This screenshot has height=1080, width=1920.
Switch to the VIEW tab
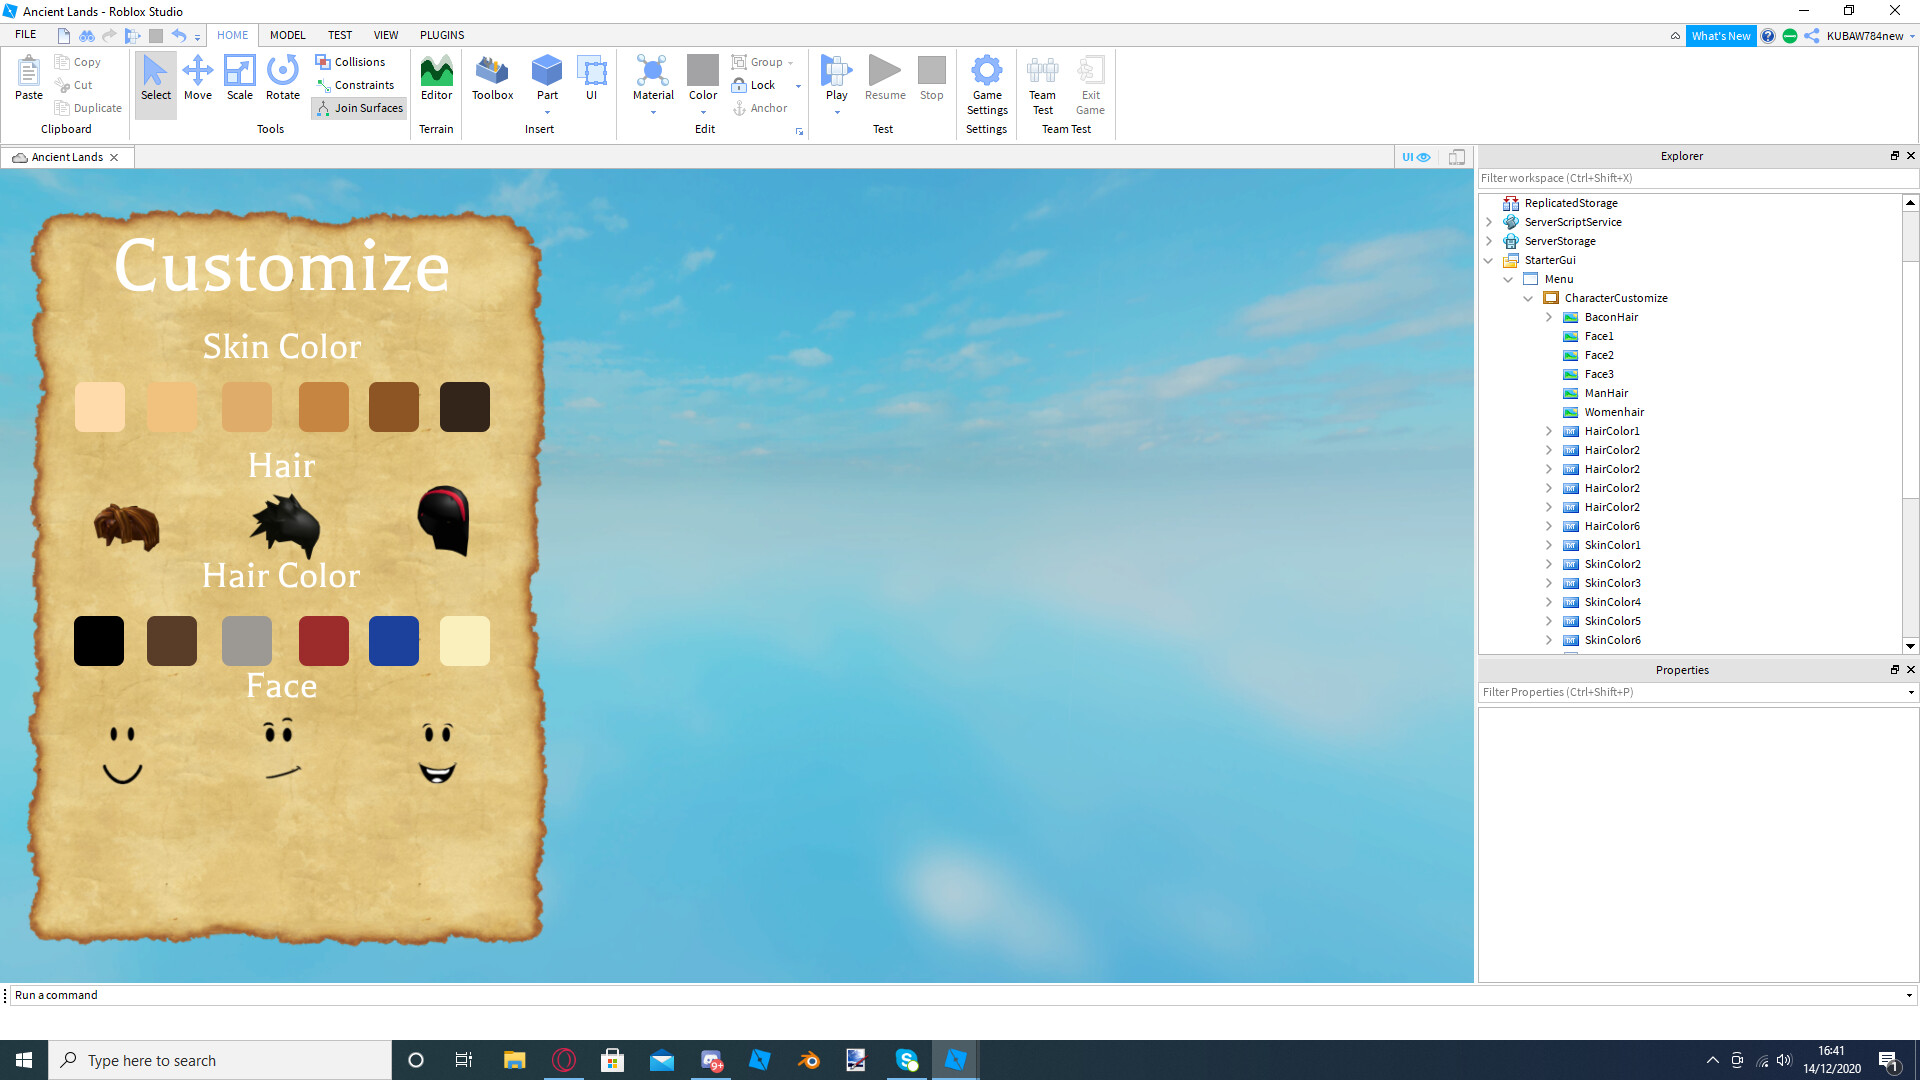pyautogui.click(x=386, y=35)
